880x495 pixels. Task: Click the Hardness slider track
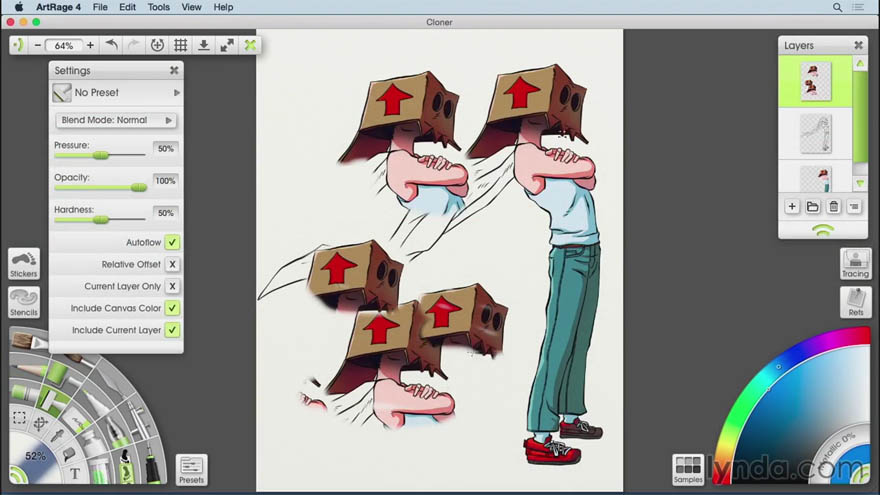[100, 220]
